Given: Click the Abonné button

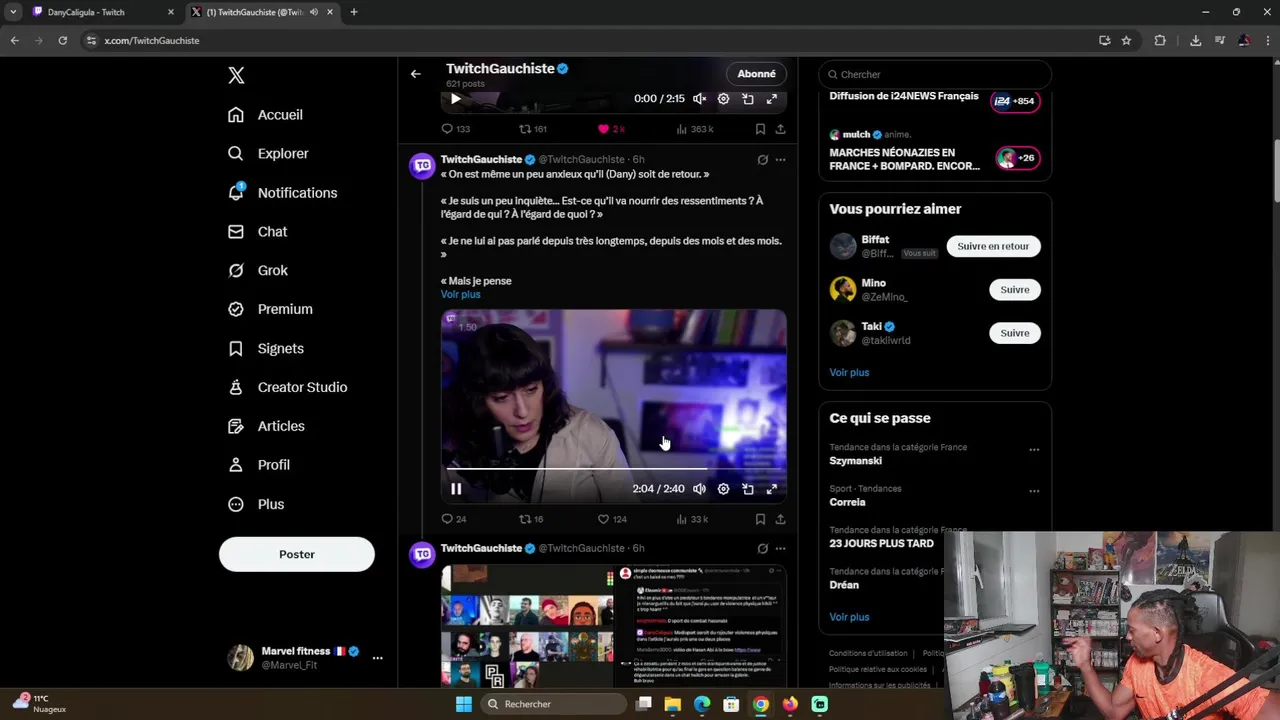Looking at the screenshot, I should tap(756, 74).
